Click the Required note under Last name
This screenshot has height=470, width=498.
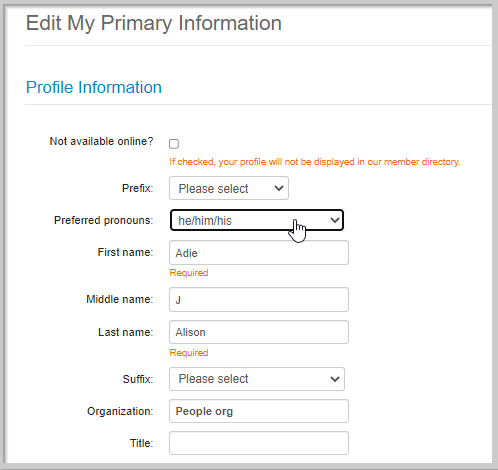coord(189,353)
